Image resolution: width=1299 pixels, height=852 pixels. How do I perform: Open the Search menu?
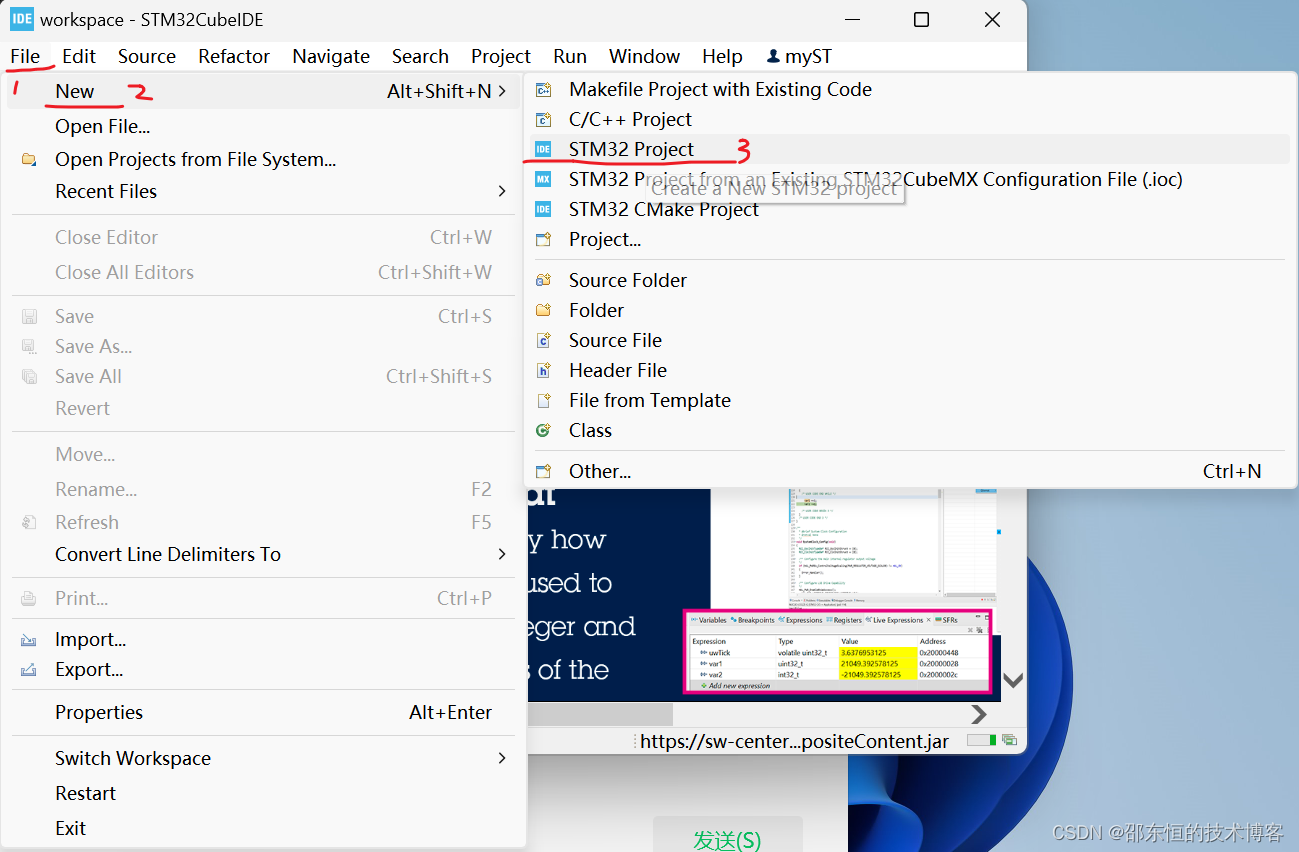pos(420,56)
